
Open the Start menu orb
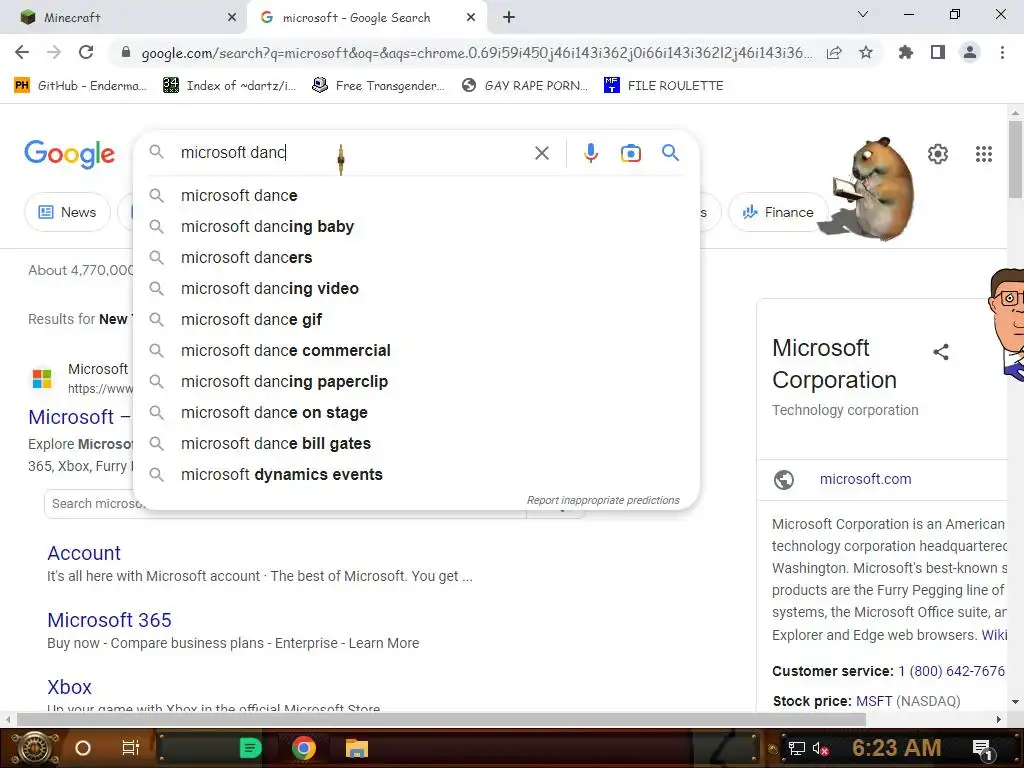(x=34, y=748)
